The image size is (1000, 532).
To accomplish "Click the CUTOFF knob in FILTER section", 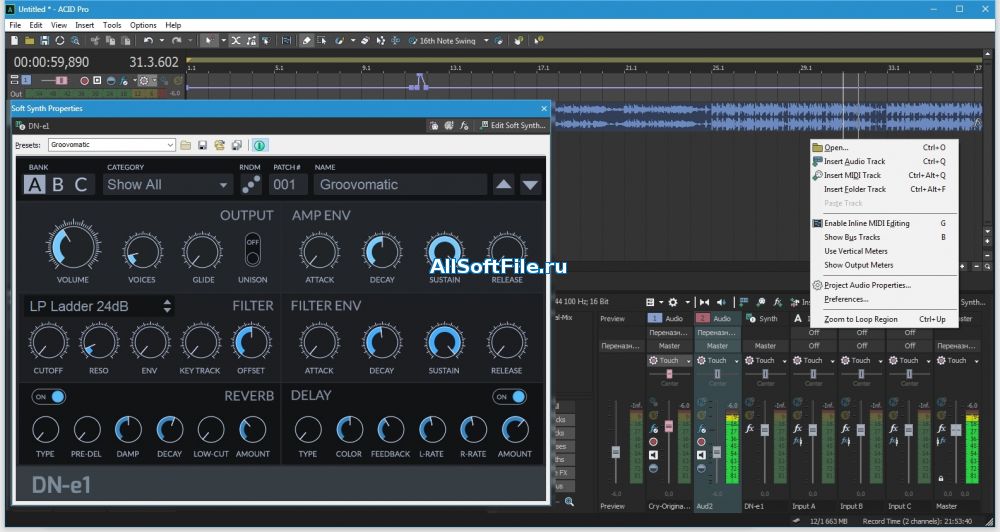I will [x=48, y=342].
